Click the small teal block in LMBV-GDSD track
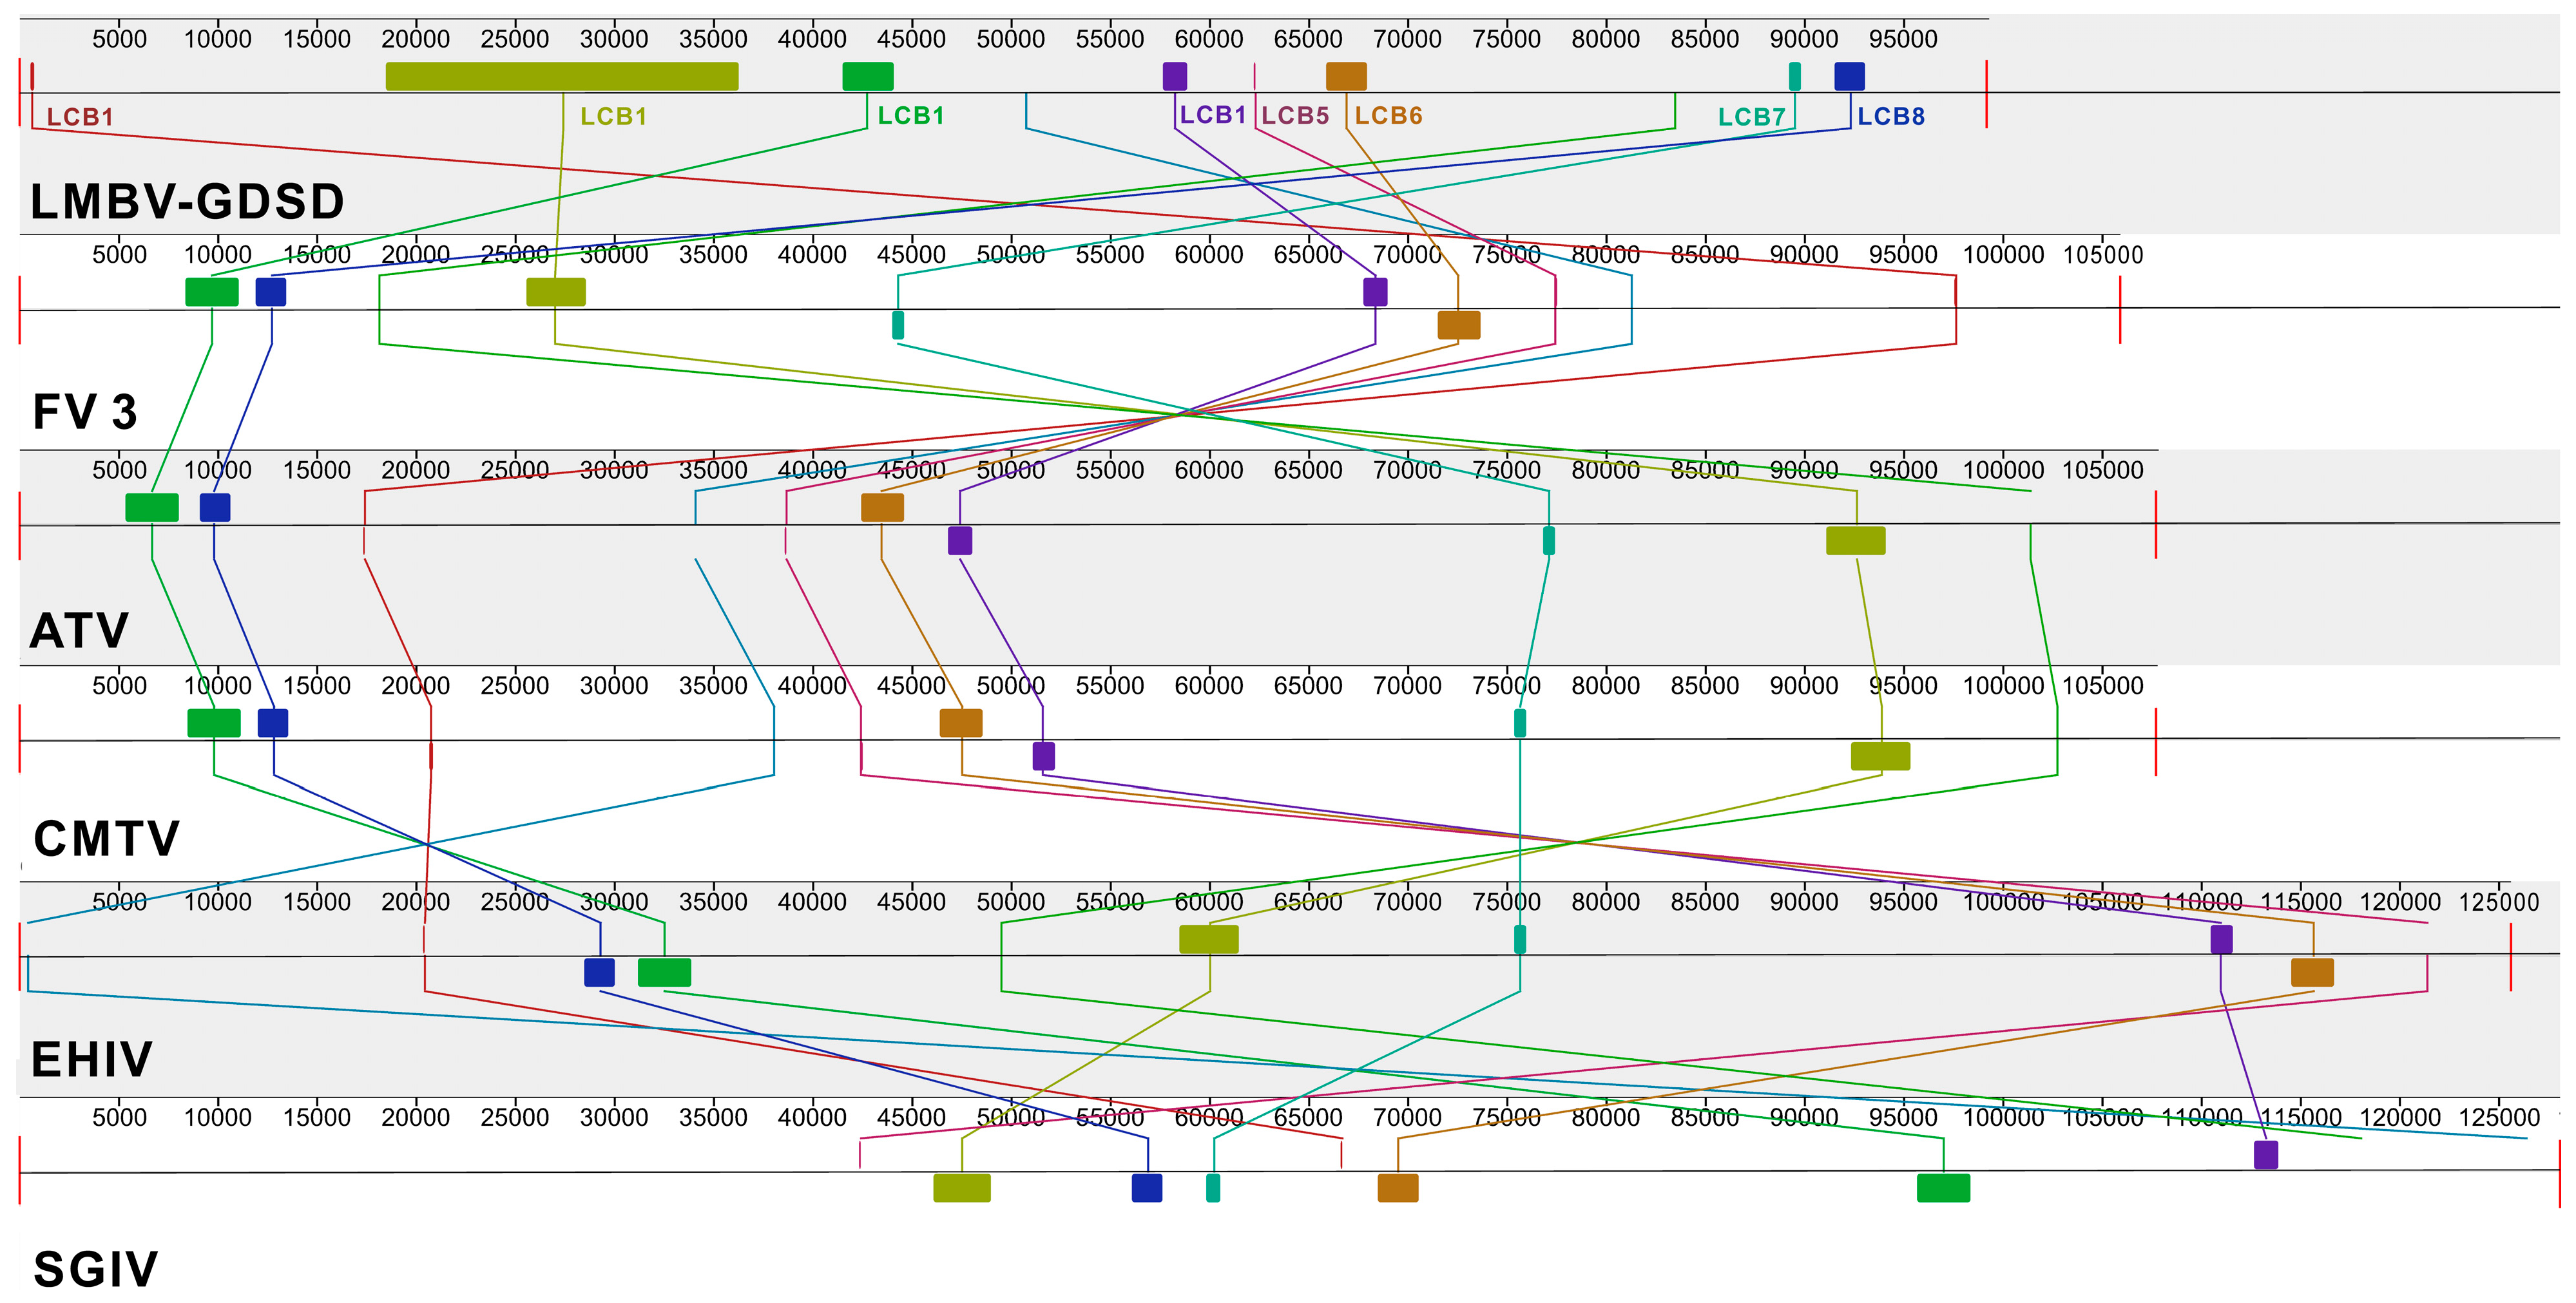Viewport: 2576px width, 1303px height. coord(1794,76)
